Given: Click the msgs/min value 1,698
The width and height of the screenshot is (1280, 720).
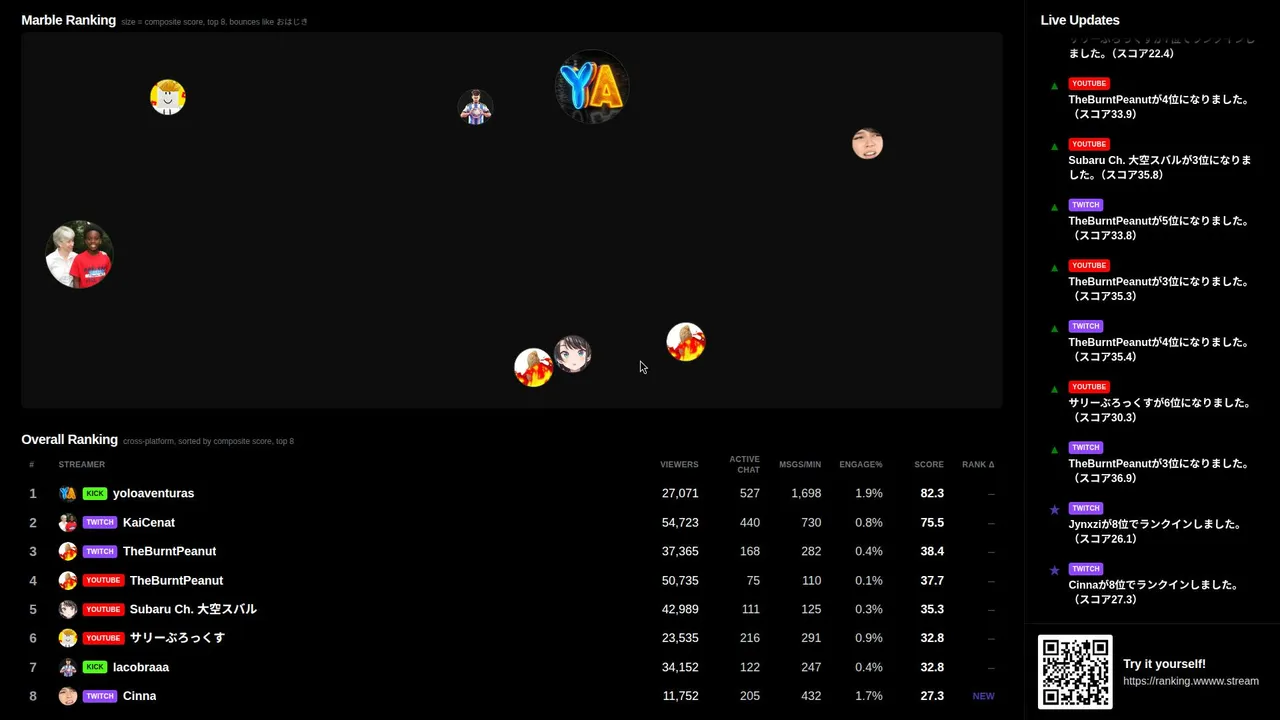Looking at the screenshot, I should click(806, 493).
